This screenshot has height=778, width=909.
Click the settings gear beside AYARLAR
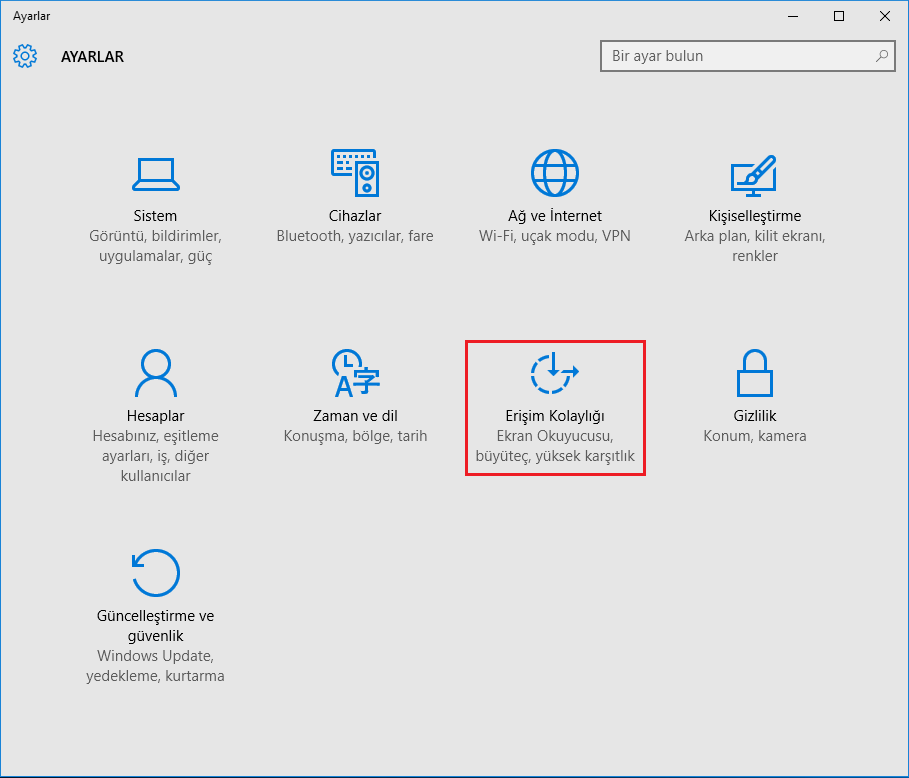tap(25, 56)
